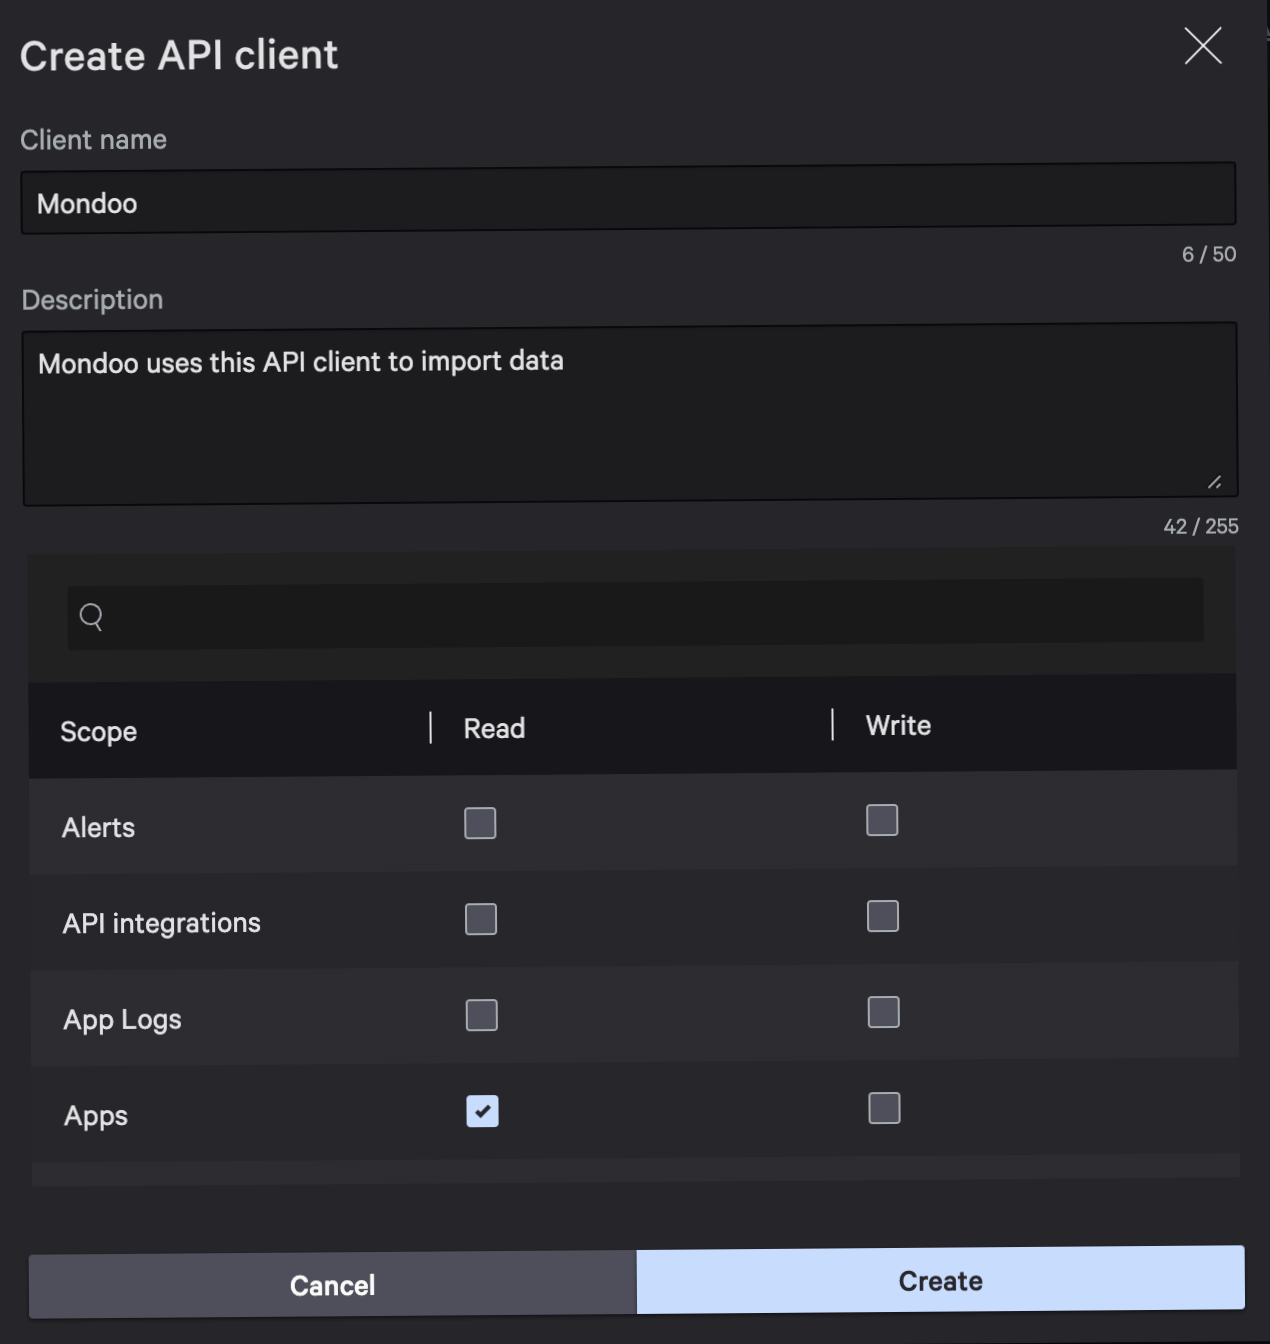Click the Read column header
Viewport: 1270px width, 1344px height.
494,728
